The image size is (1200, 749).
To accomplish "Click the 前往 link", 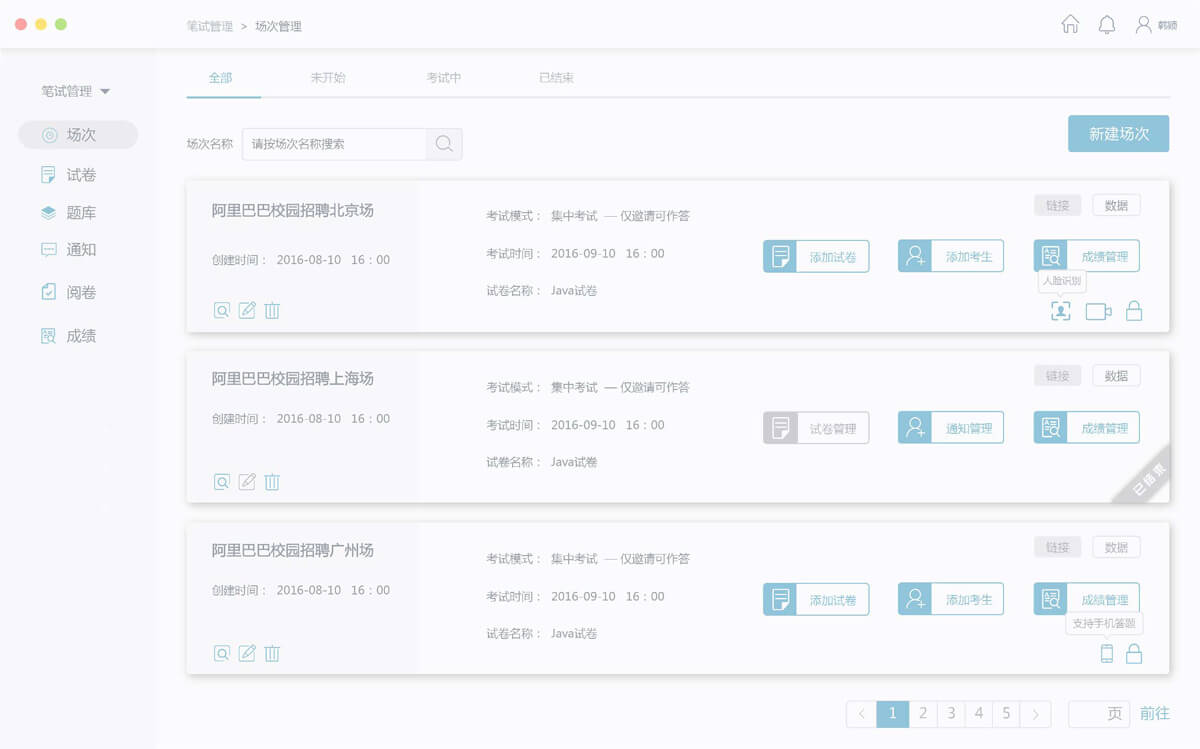I will click(x=1155, y=714).
